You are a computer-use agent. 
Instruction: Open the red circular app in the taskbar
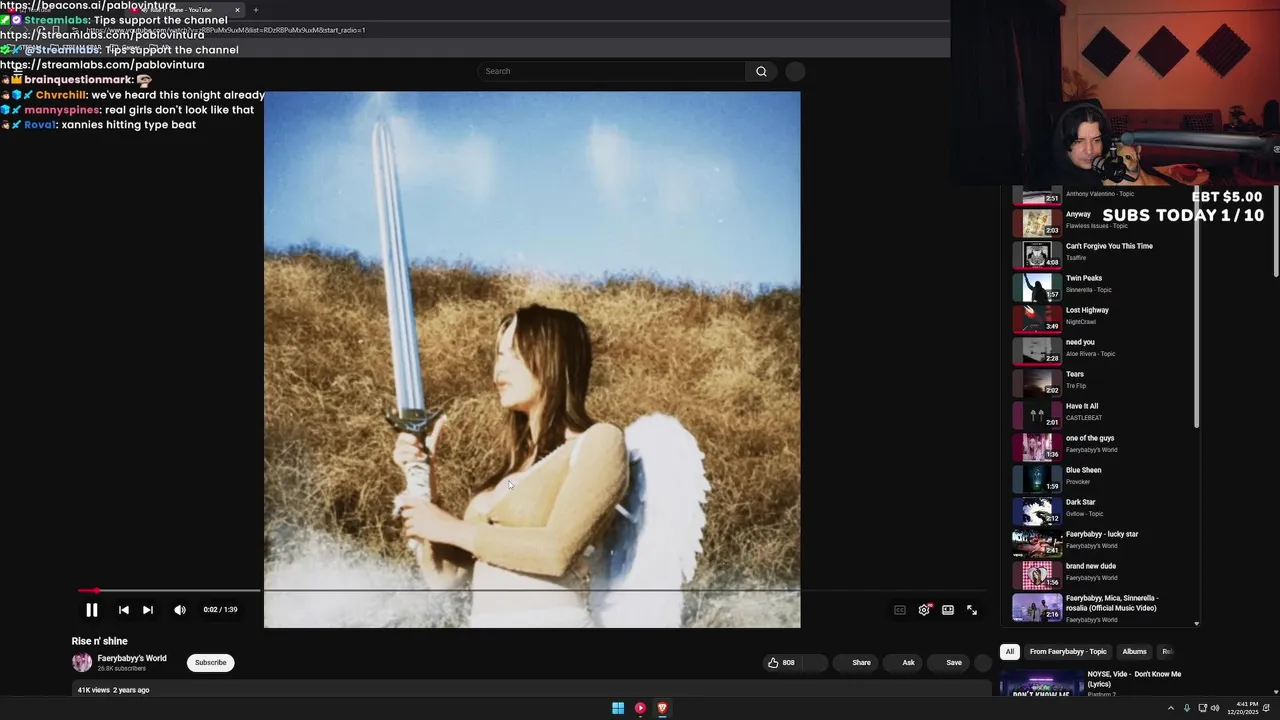640,708
